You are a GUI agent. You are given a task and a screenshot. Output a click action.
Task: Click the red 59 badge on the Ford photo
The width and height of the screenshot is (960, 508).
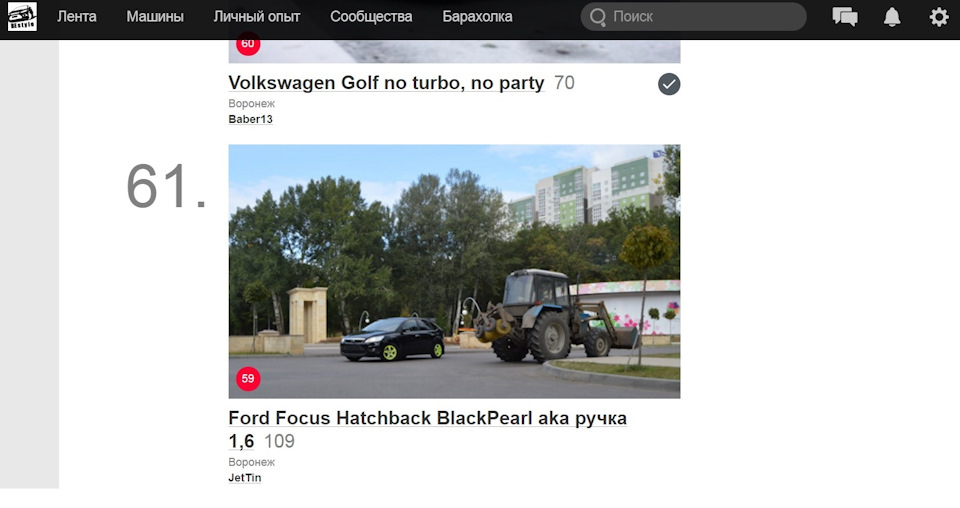pos(248,379)
